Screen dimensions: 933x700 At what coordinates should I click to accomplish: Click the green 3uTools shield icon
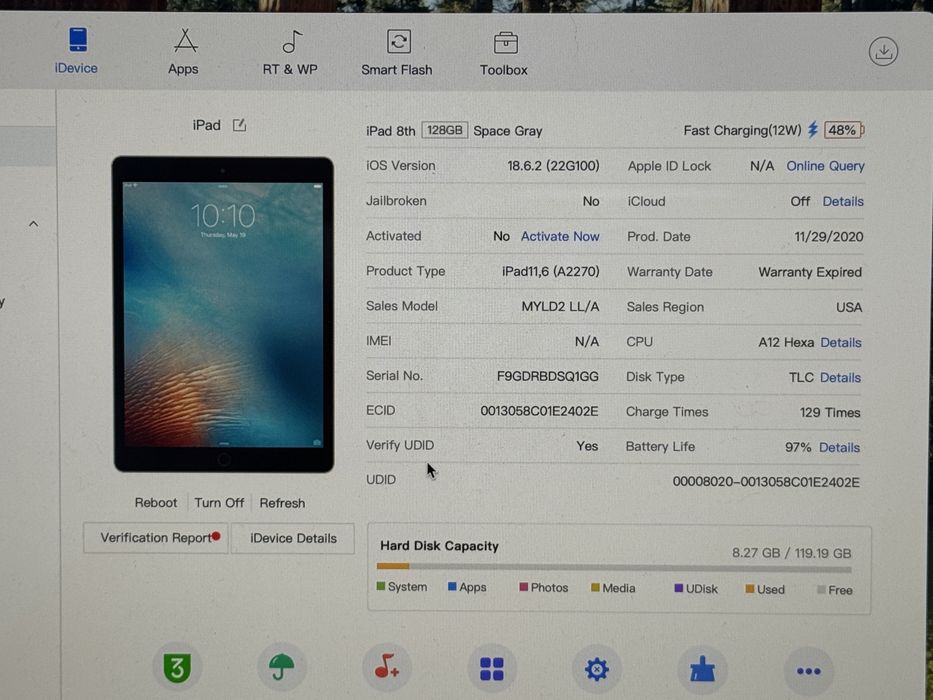[177, 667]
